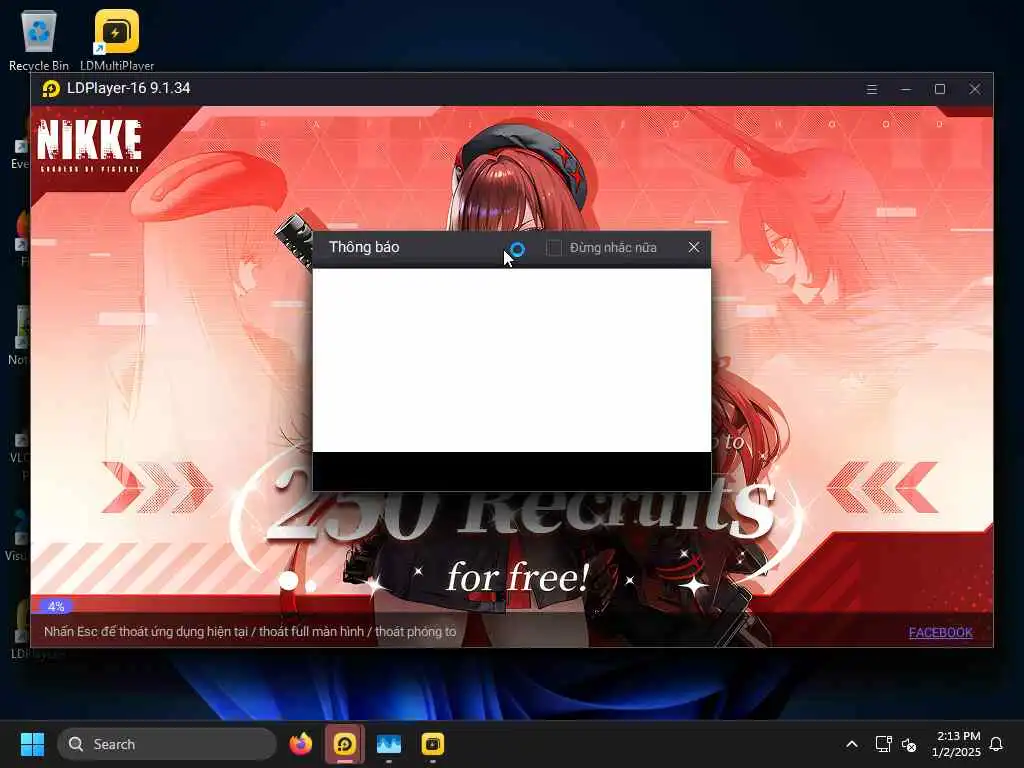Open the photo viewer taskbar app
Screen dimensions: 1024x768
(389, 744)
